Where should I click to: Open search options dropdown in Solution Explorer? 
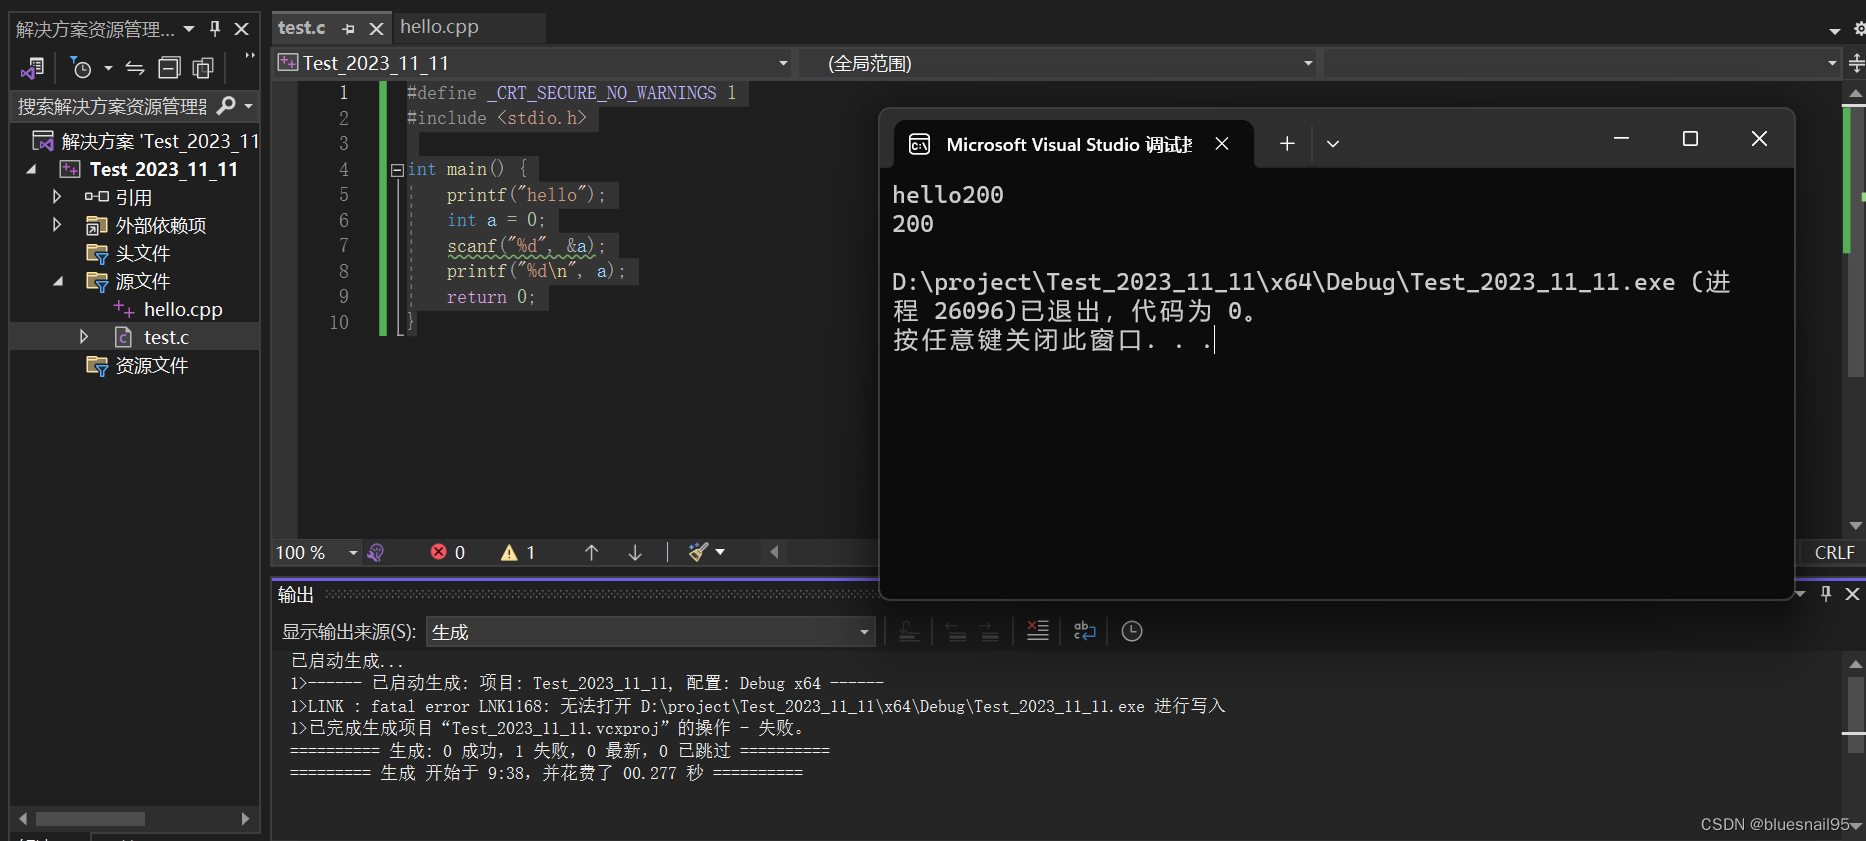(x=248, y=106)
